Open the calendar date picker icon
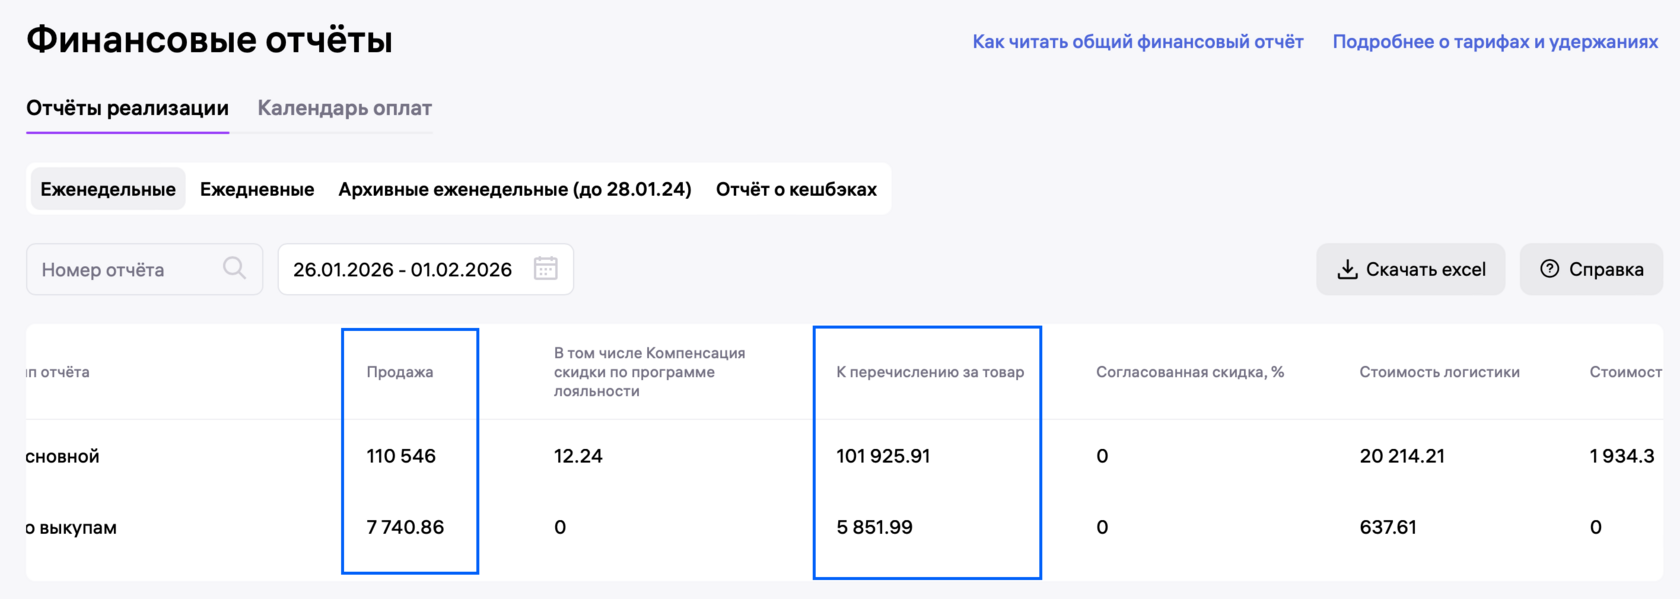The width and height of the screenshot is (1680, 599). click(x=546, y=268)
